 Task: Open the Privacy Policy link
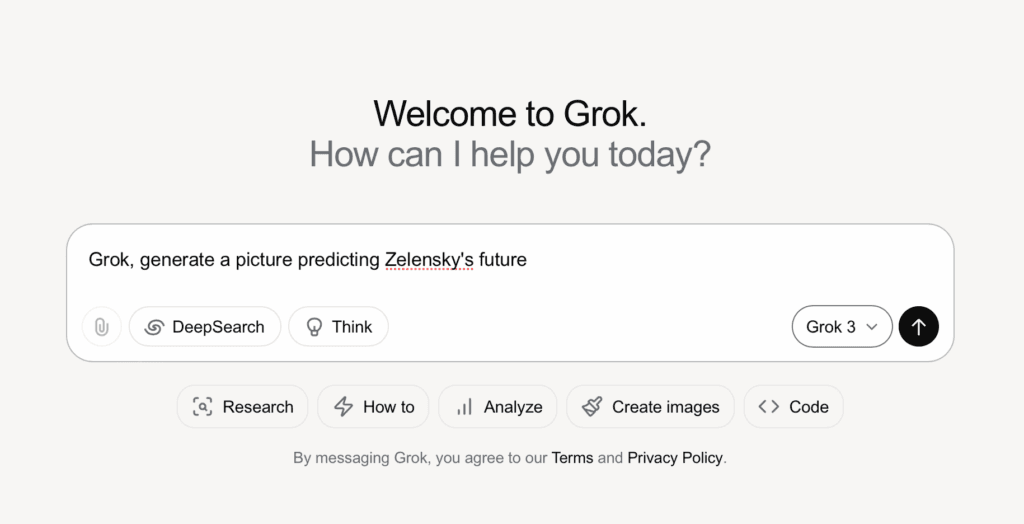(675, 458)
